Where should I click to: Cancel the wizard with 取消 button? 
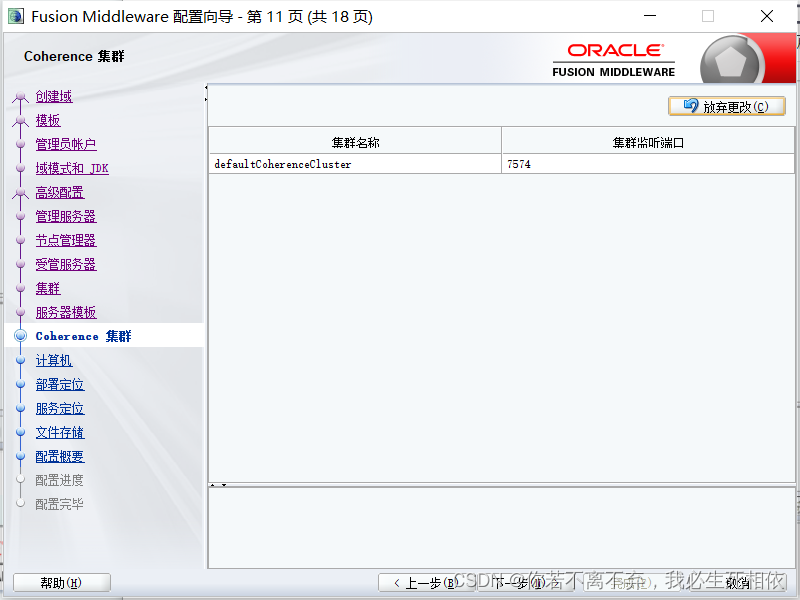coord(737,583)
